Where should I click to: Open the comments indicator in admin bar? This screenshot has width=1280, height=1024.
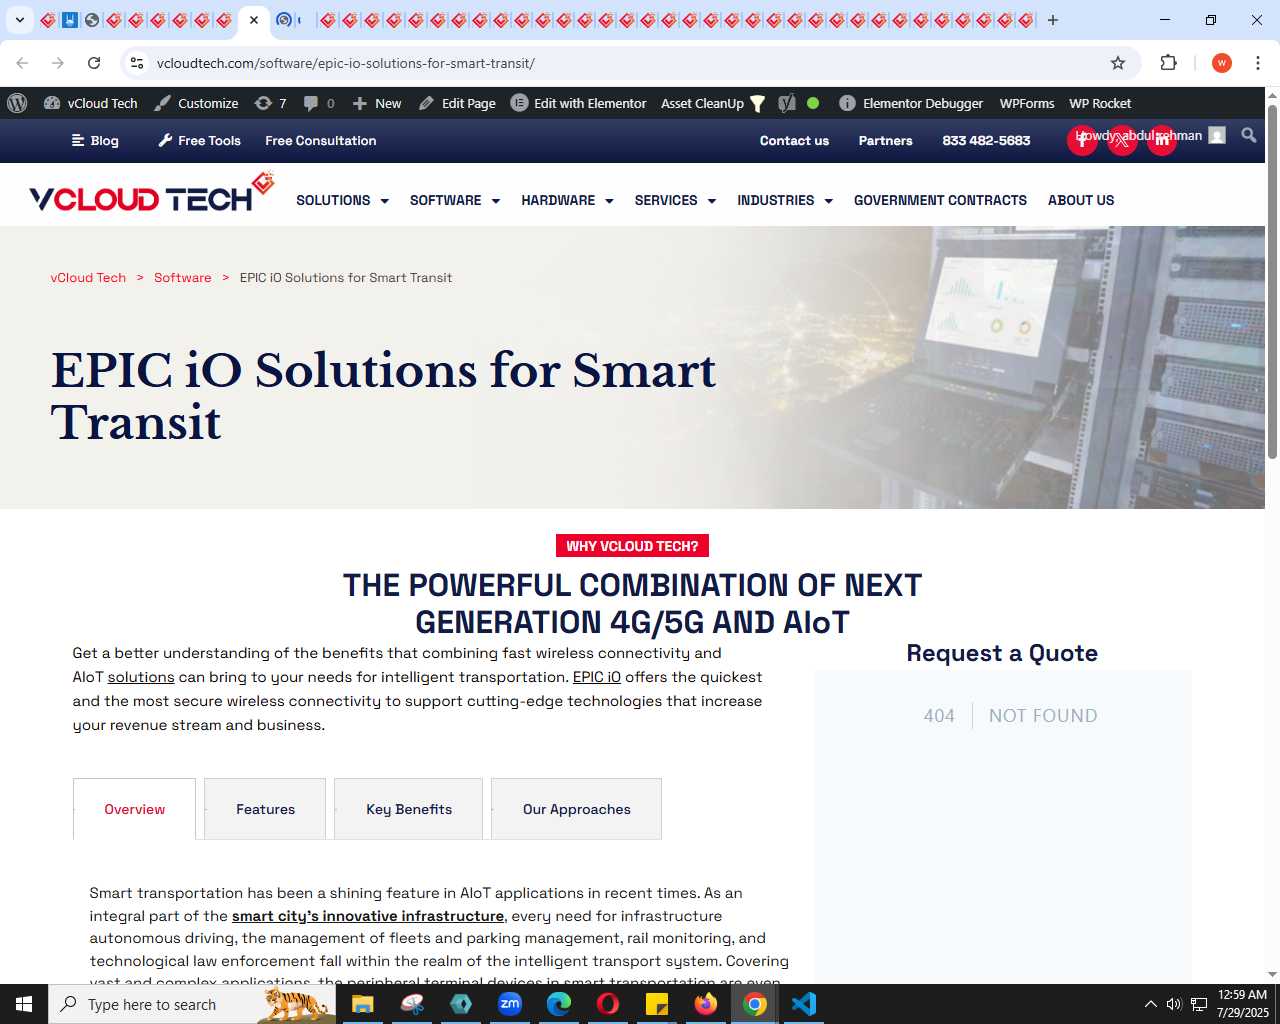319,103
